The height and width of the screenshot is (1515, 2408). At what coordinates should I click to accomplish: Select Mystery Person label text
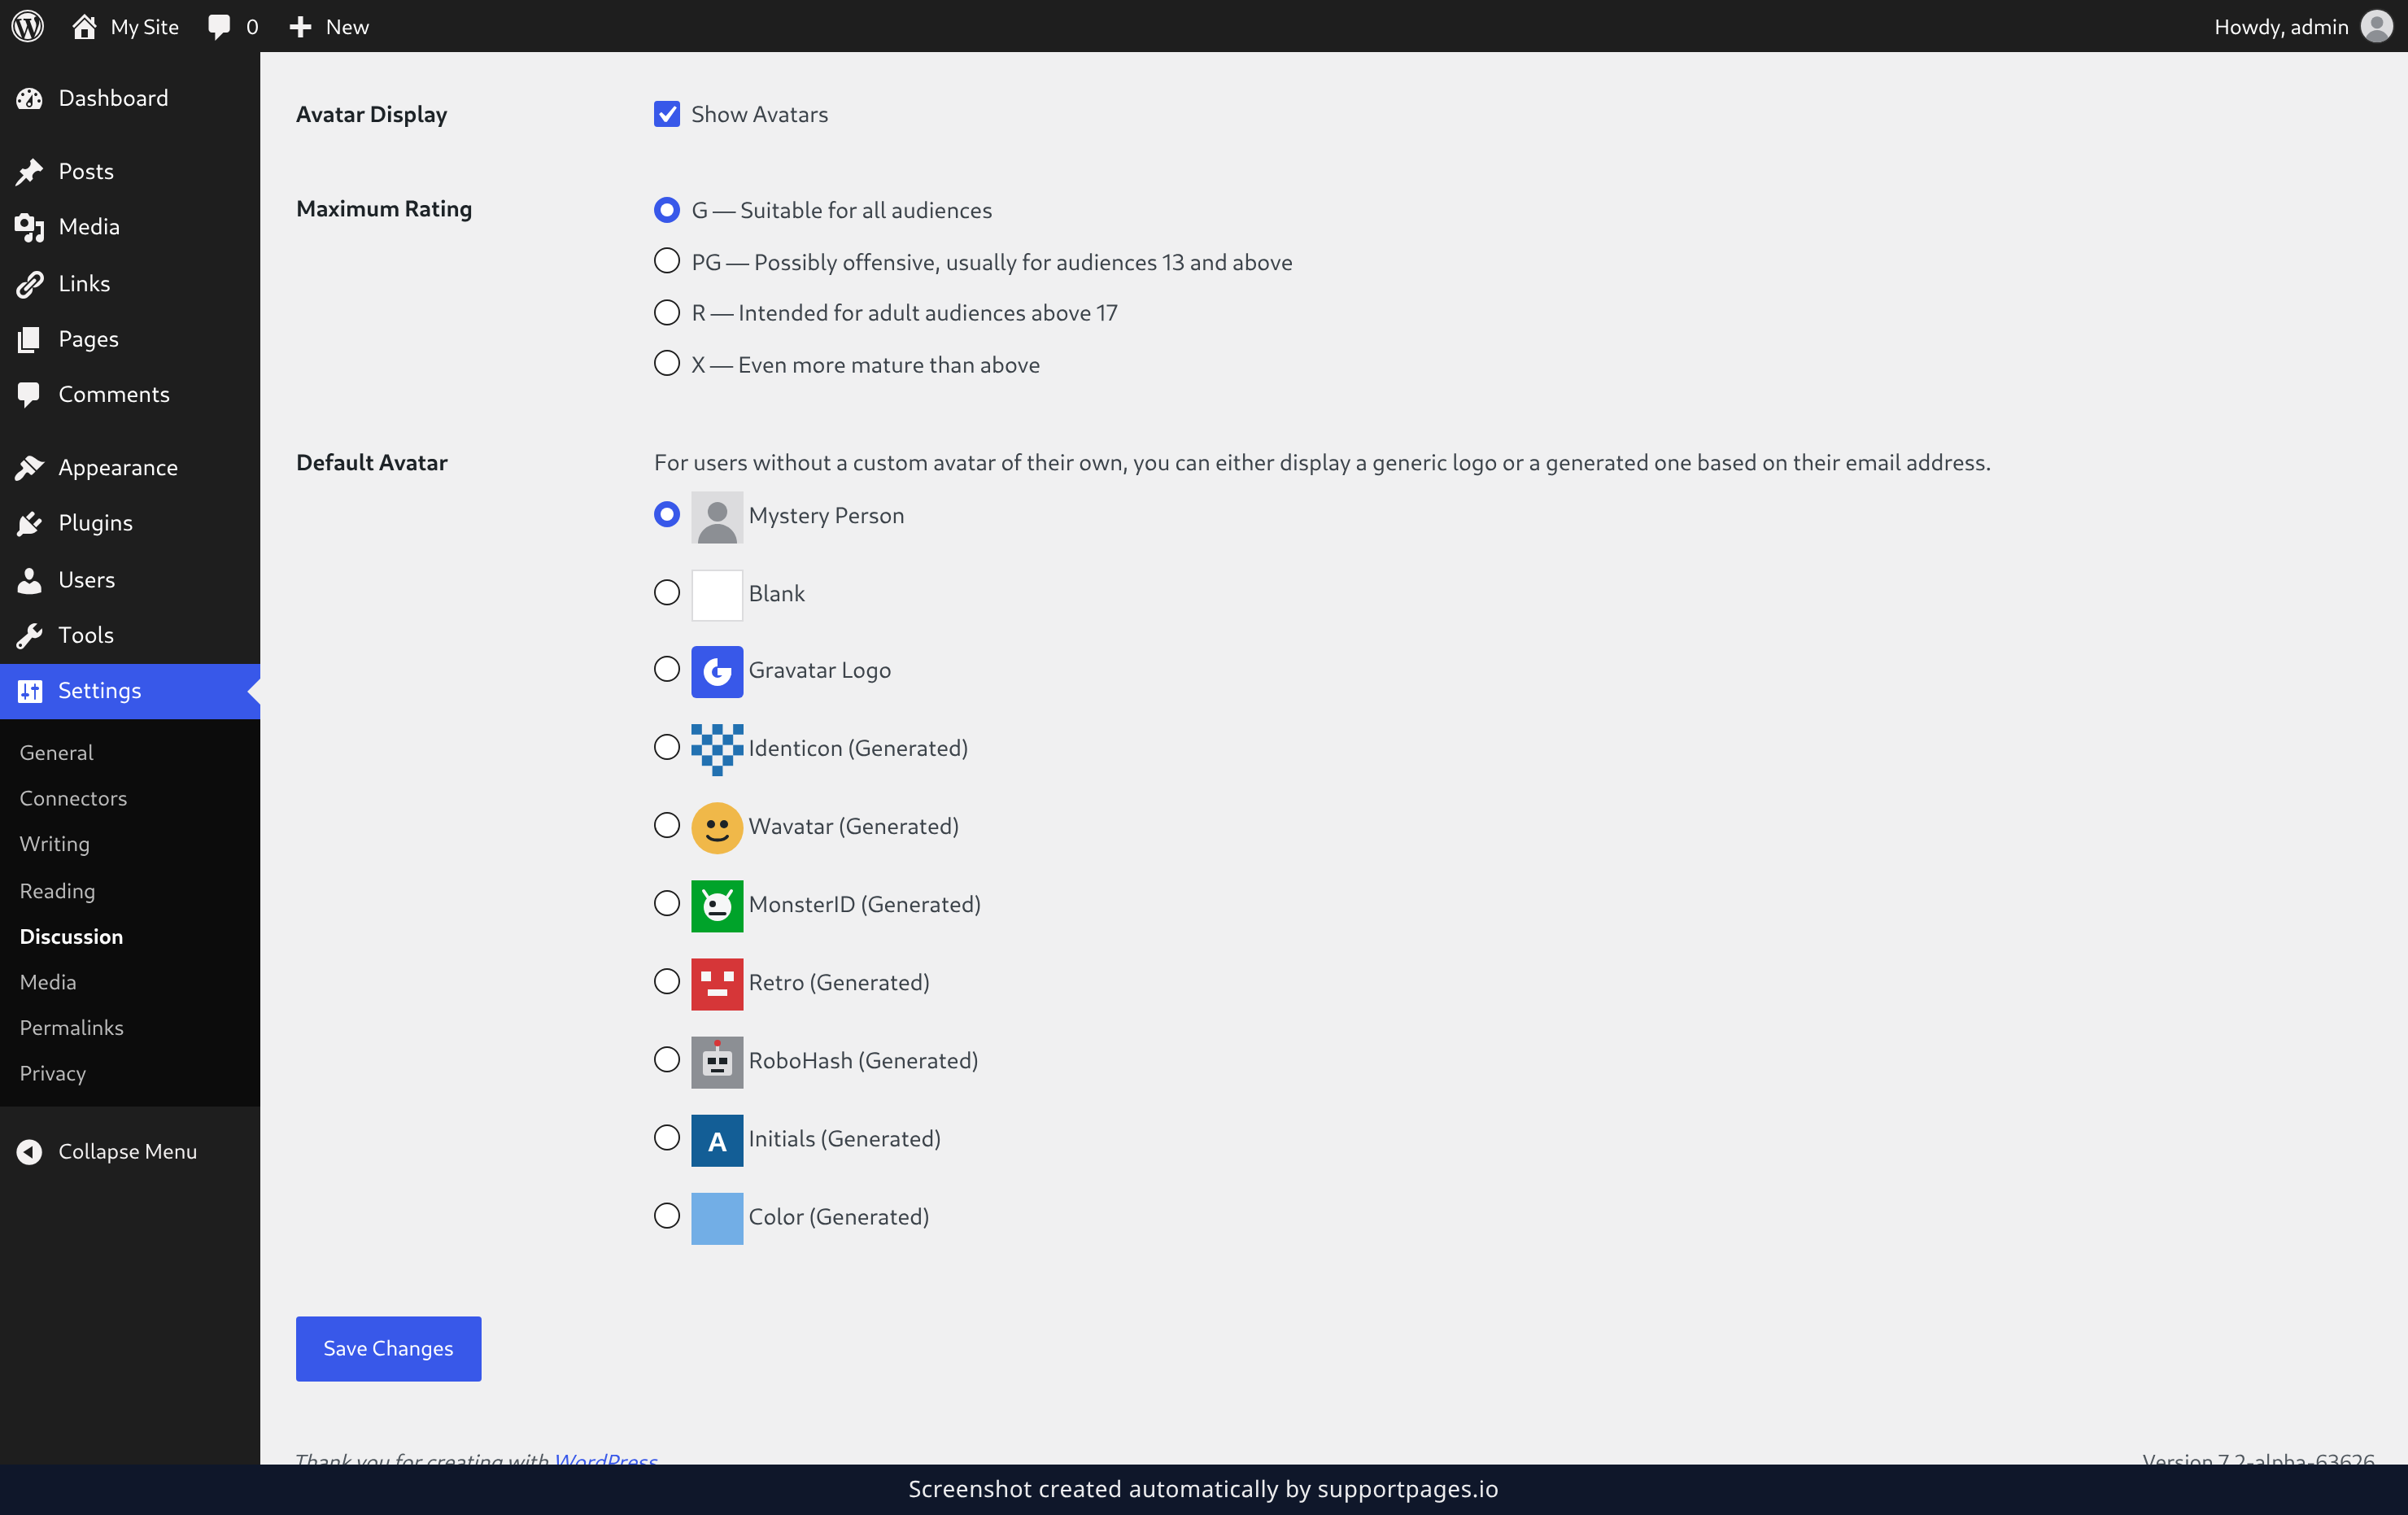(826, 515)
